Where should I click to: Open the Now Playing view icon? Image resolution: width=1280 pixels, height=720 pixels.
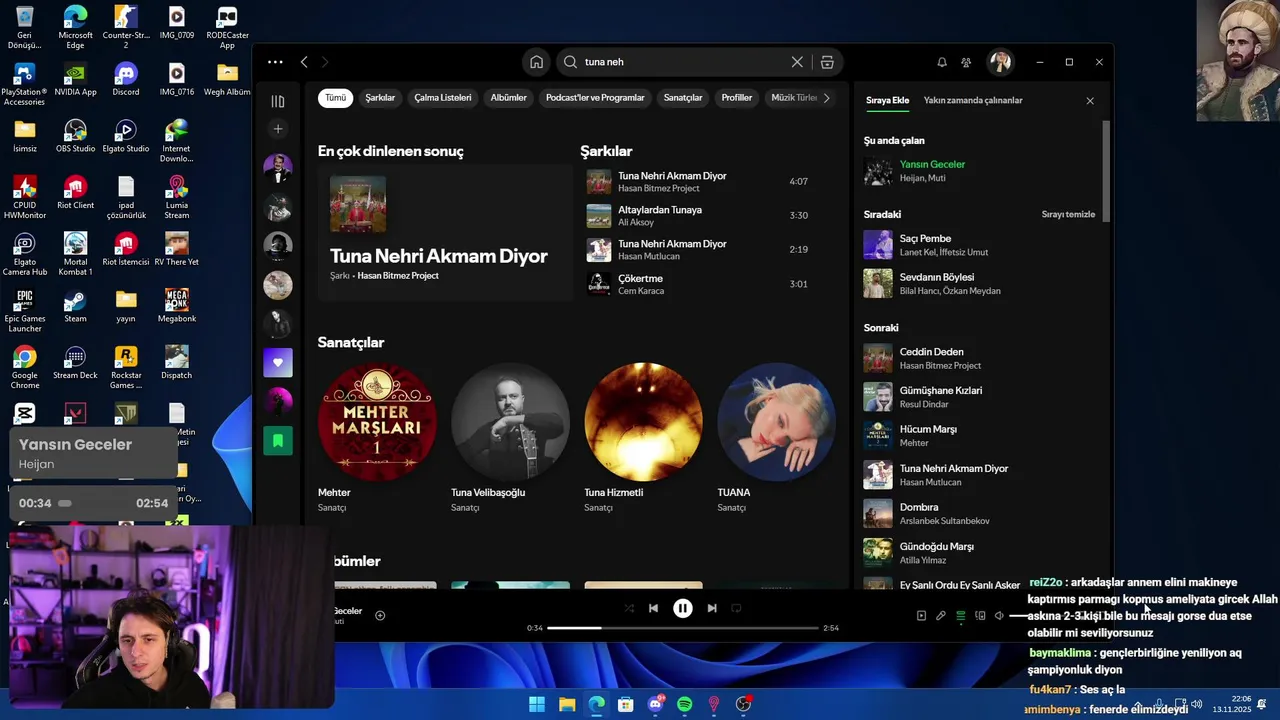click(x=921, y=616)
